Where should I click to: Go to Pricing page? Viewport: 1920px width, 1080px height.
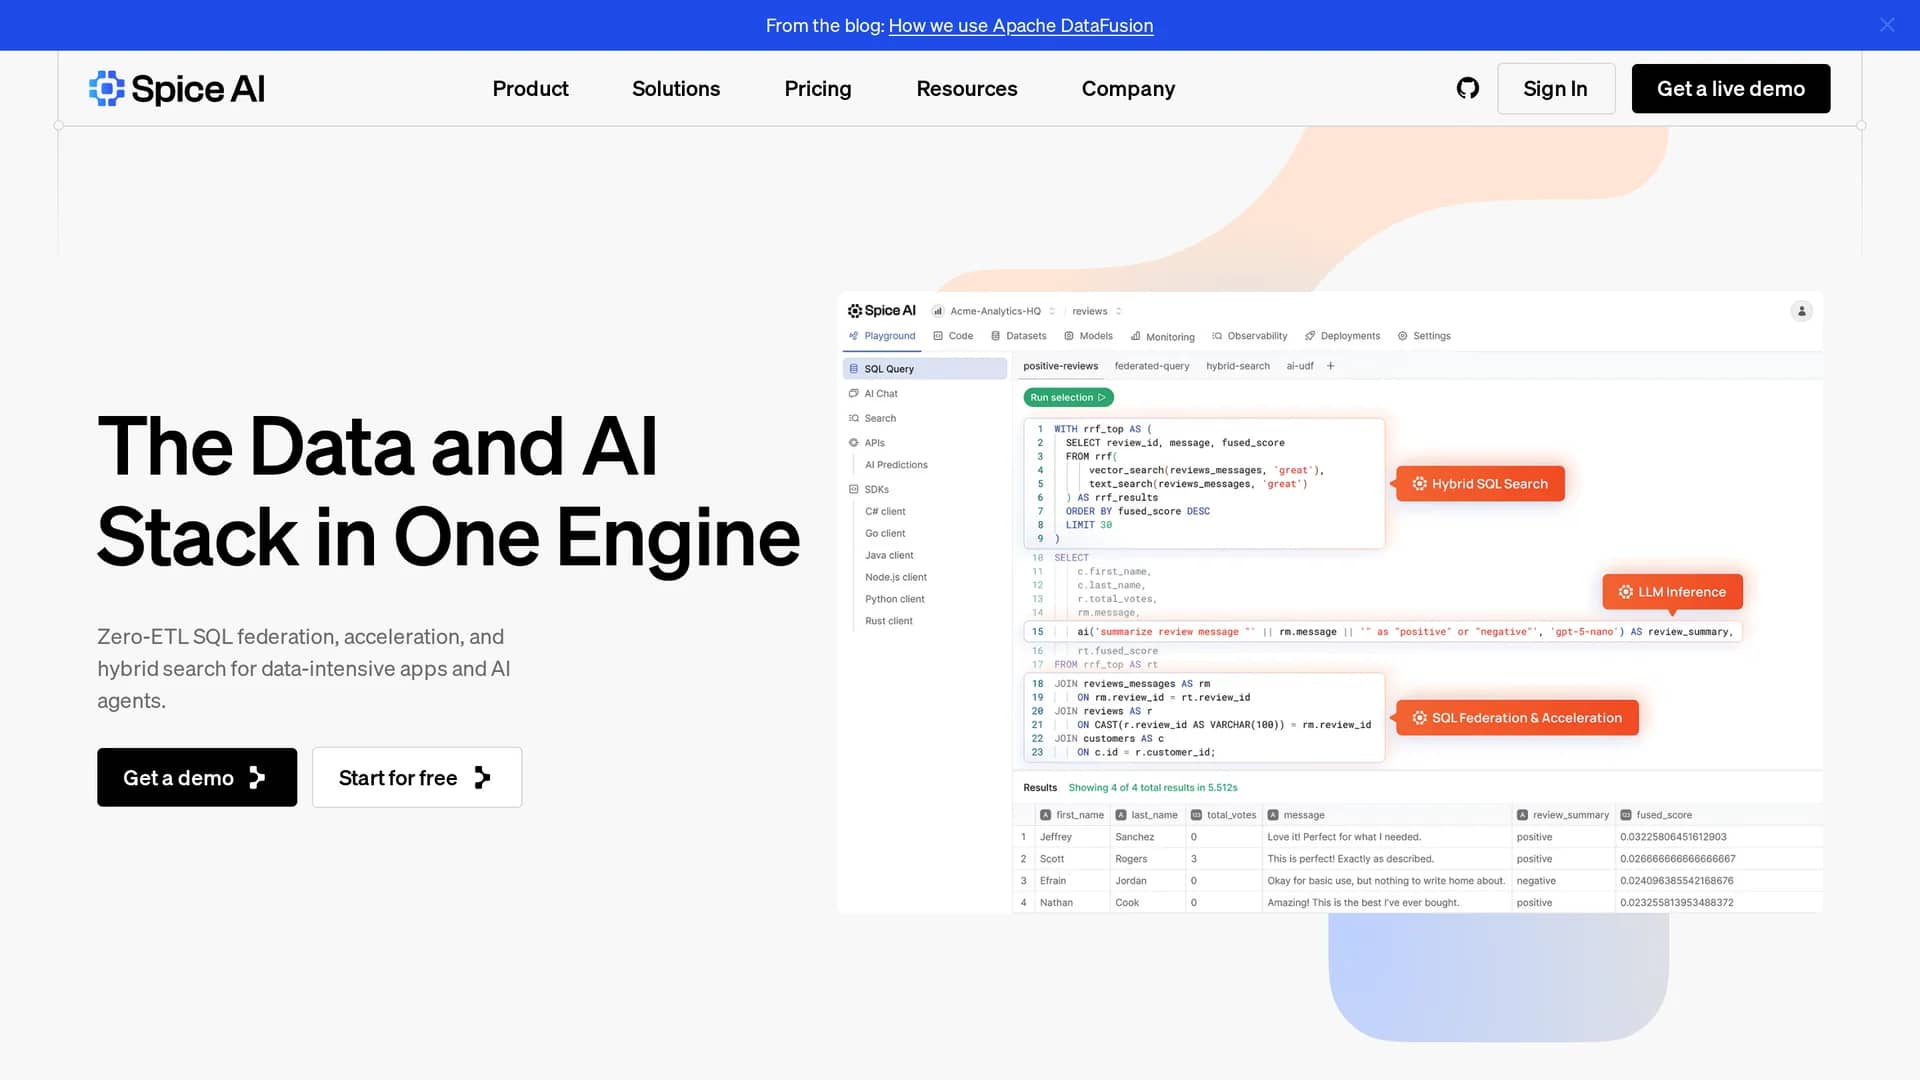(818, 88)
